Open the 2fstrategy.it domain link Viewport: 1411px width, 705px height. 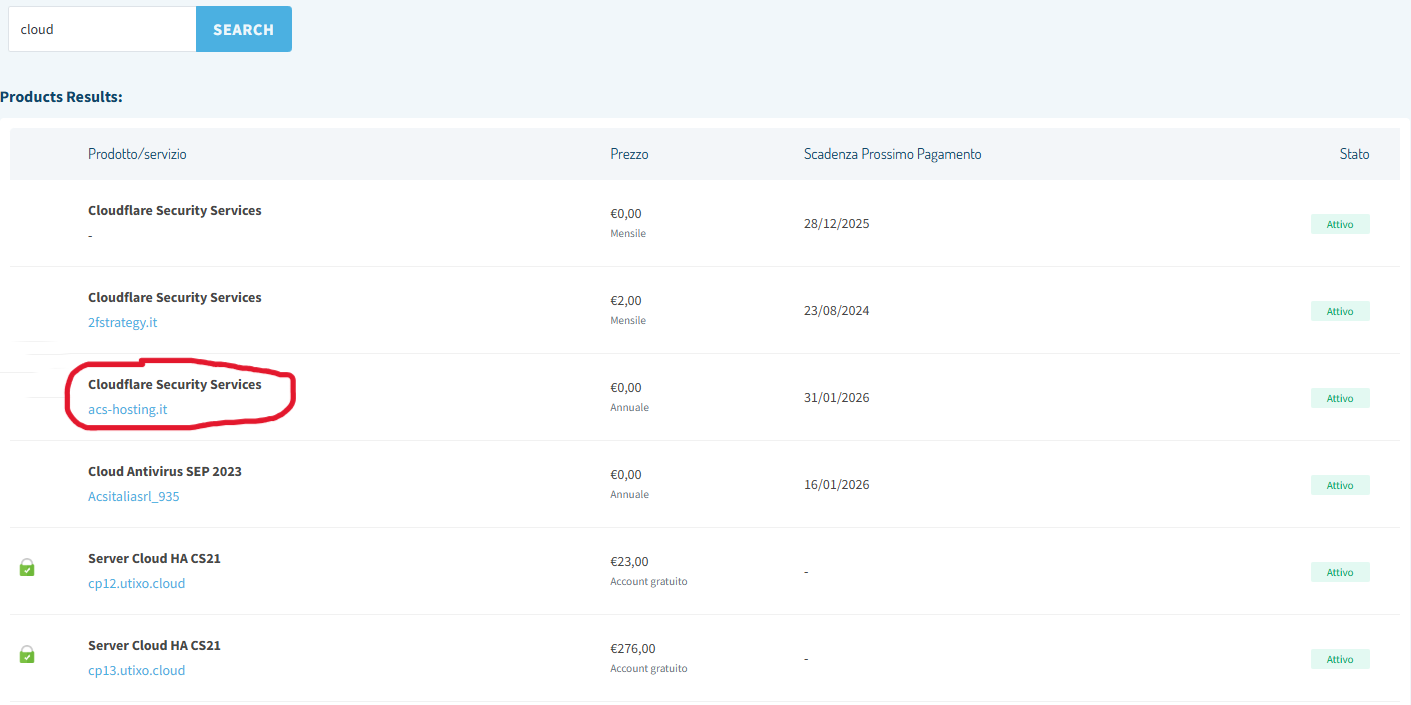[x=122, y=322]
